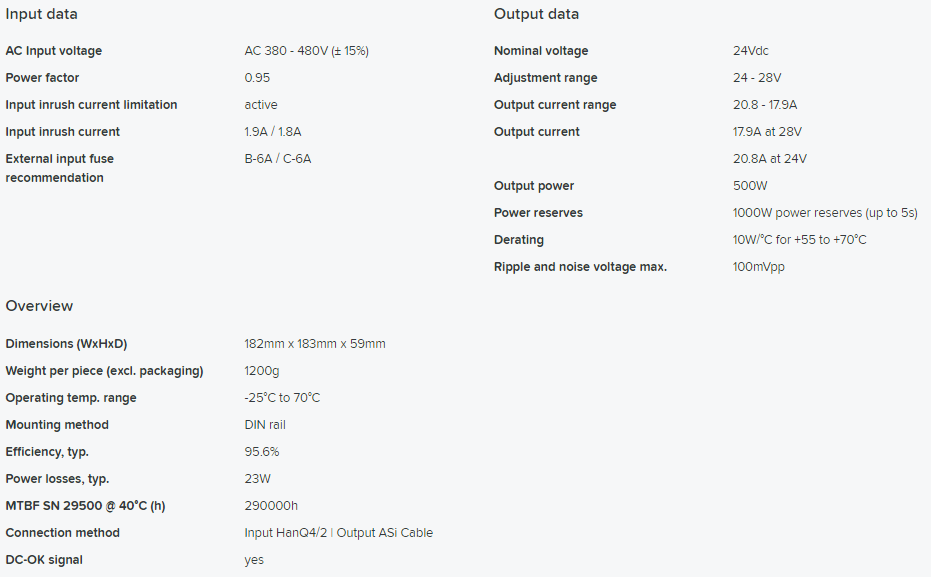This screenshot has width=931, height=577.
Task: Click the Overview section heading
Action: pyautogui.click(x=39, y=306)
